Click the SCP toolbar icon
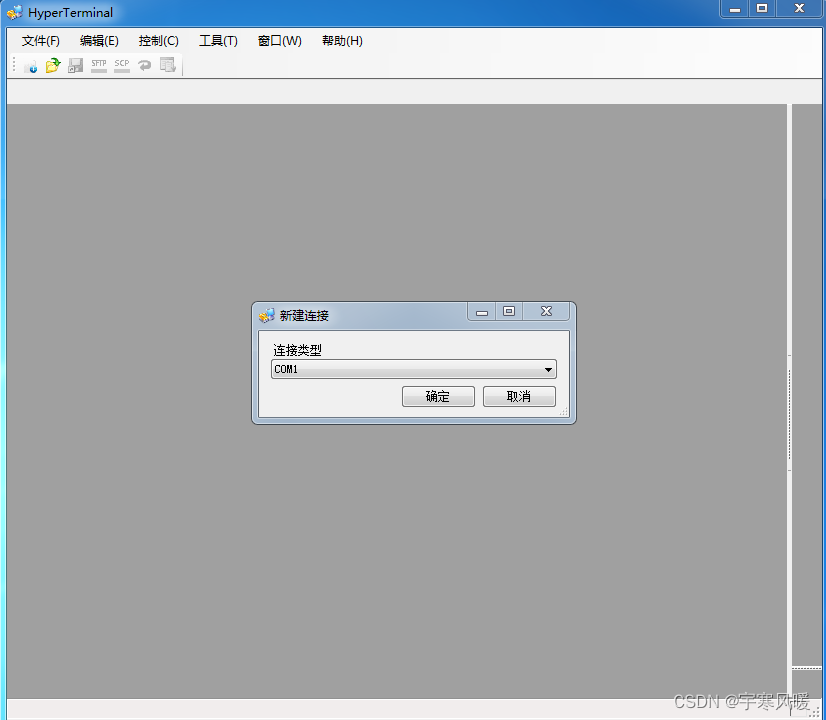826x720 pixels. (122, 65)
